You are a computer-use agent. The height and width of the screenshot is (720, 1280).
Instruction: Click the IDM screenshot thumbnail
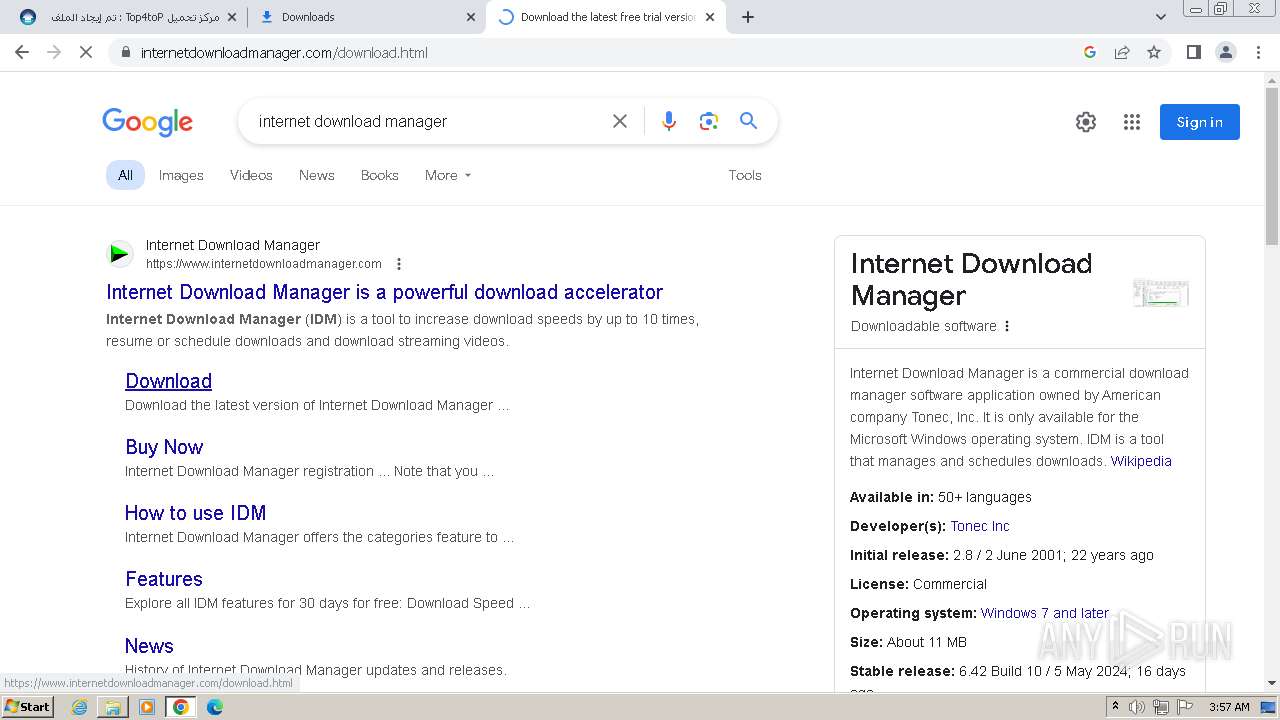pos(1161,293)
